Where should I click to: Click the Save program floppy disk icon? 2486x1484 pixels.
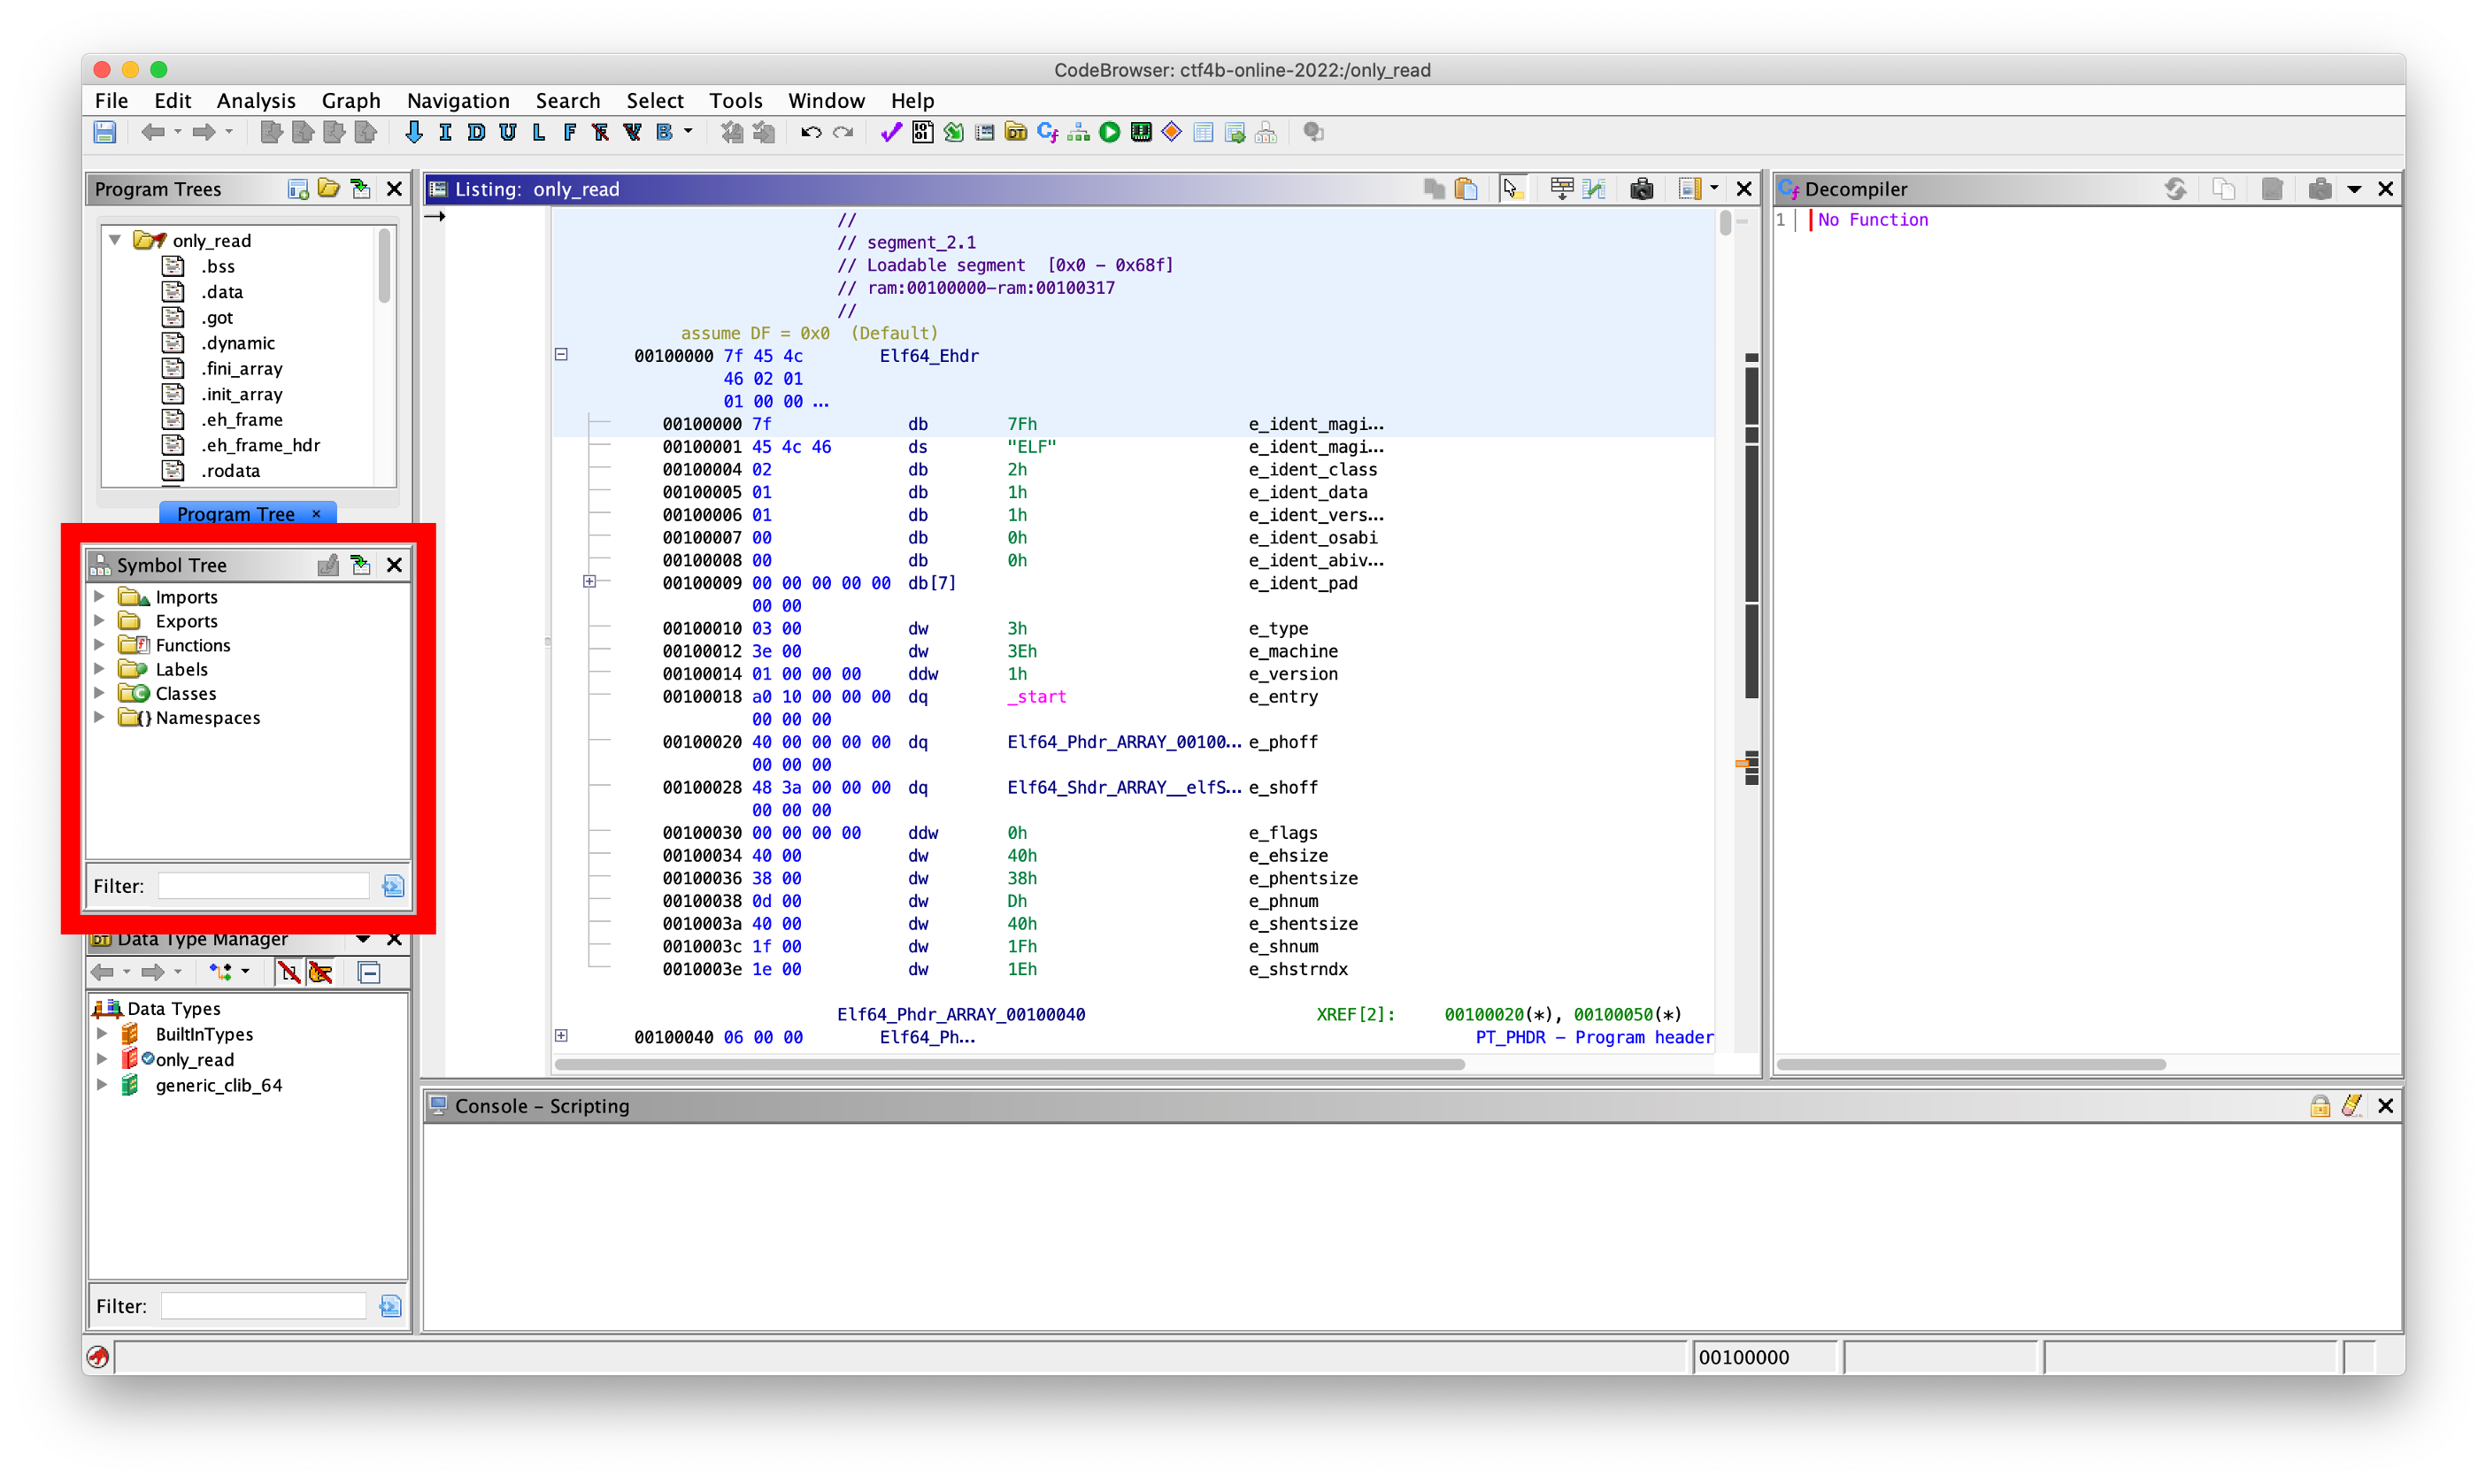coord(105,132)
